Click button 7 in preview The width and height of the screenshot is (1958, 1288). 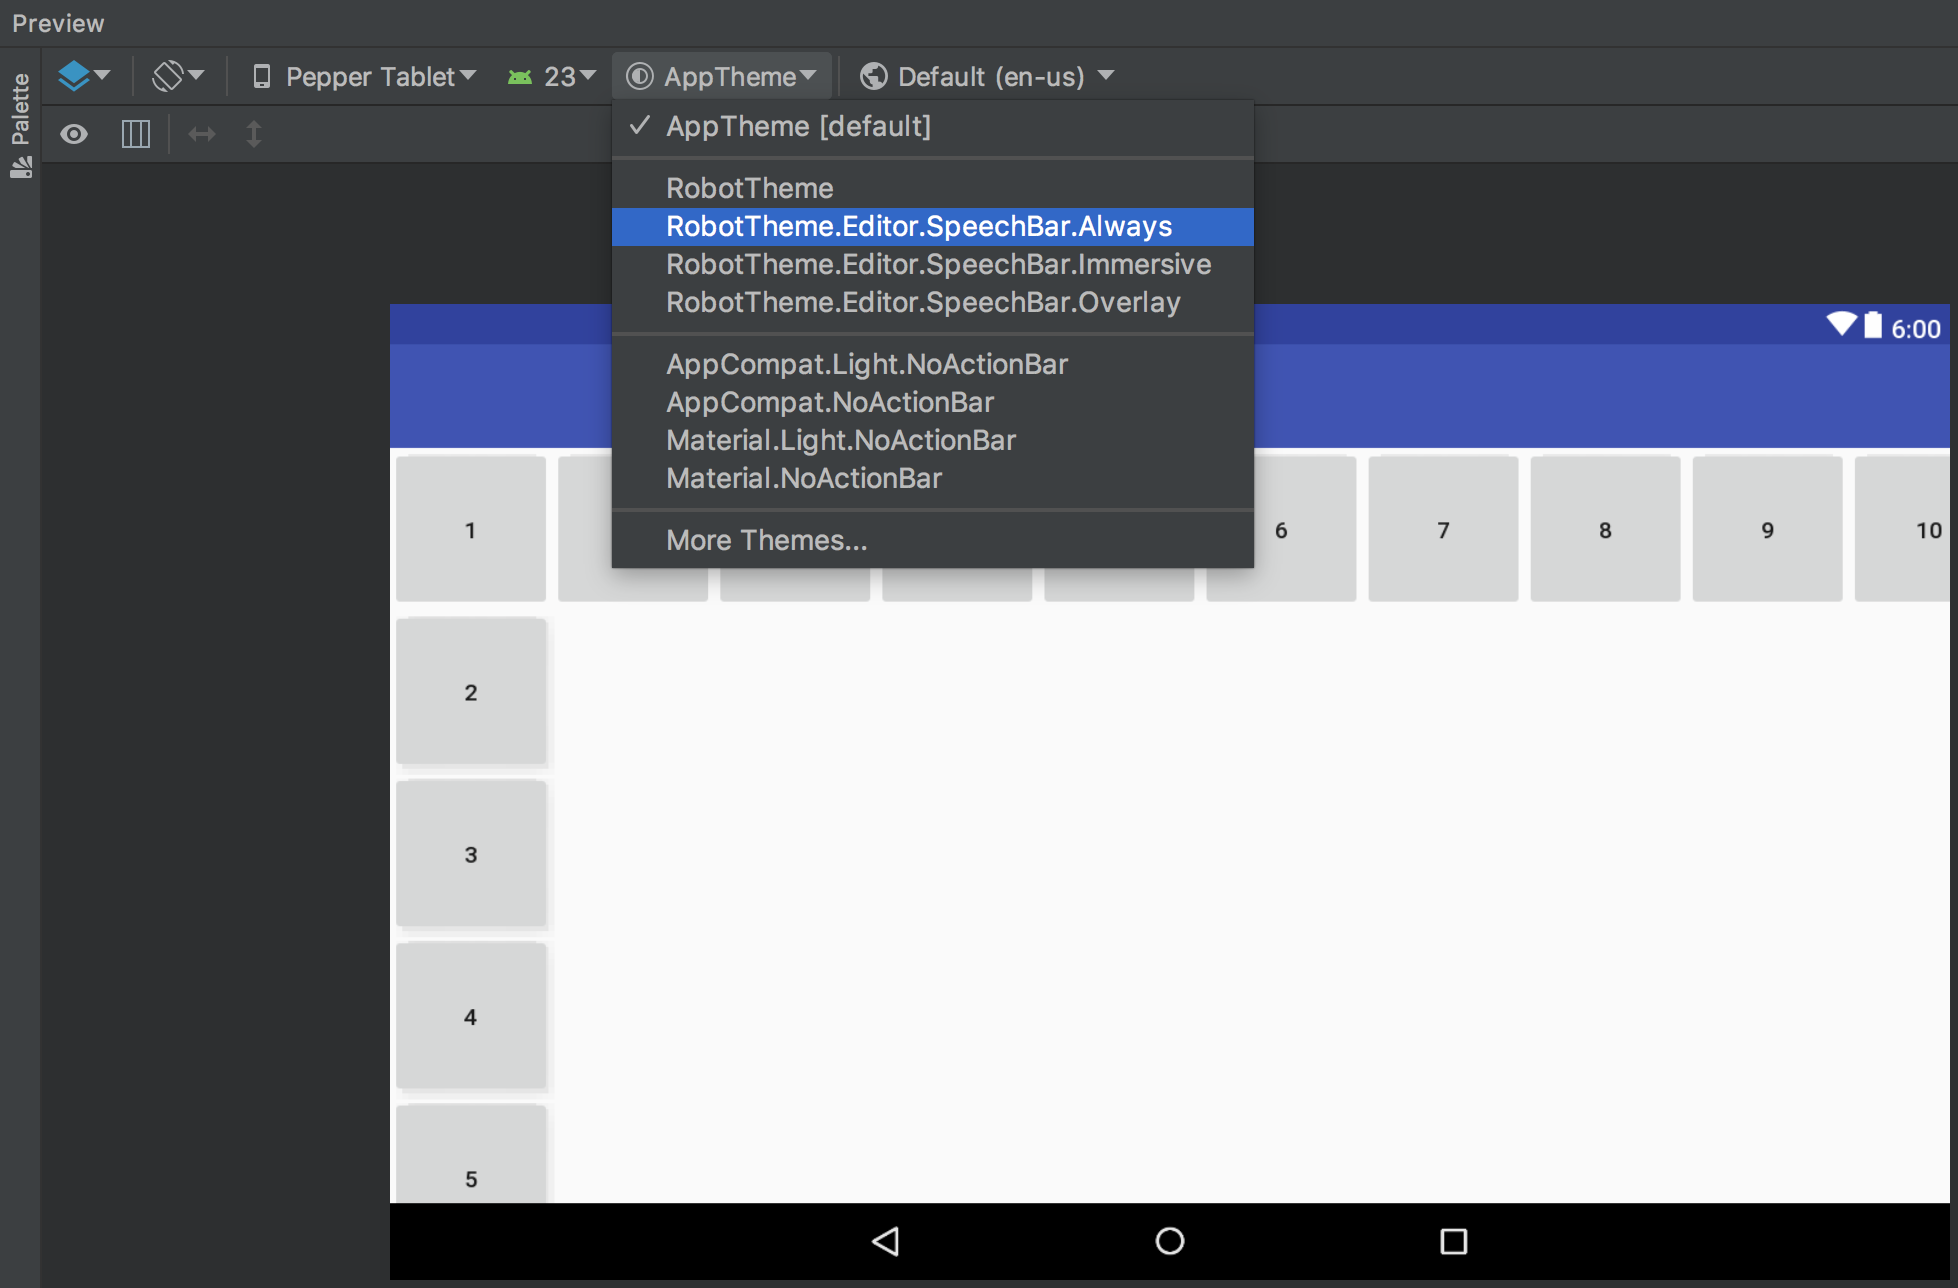pyautogui.click(x=1442, y=530)
